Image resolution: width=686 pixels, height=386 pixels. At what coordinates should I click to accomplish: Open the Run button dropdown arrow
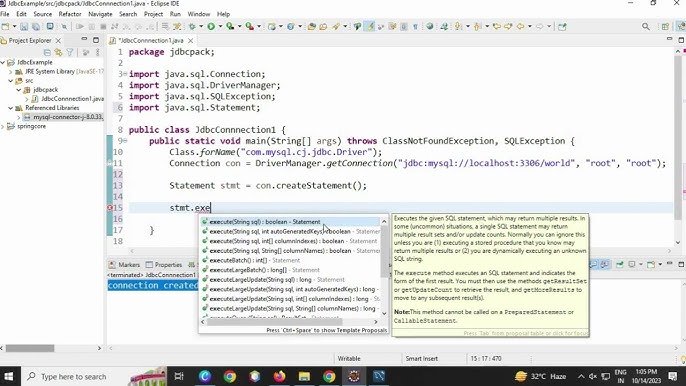(220, 27)
